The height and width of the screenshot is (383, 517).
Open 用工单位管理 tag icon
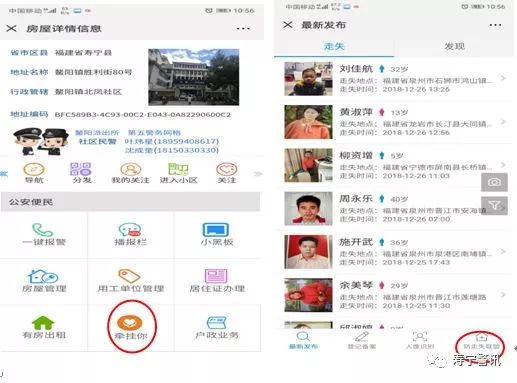point(130,276)
